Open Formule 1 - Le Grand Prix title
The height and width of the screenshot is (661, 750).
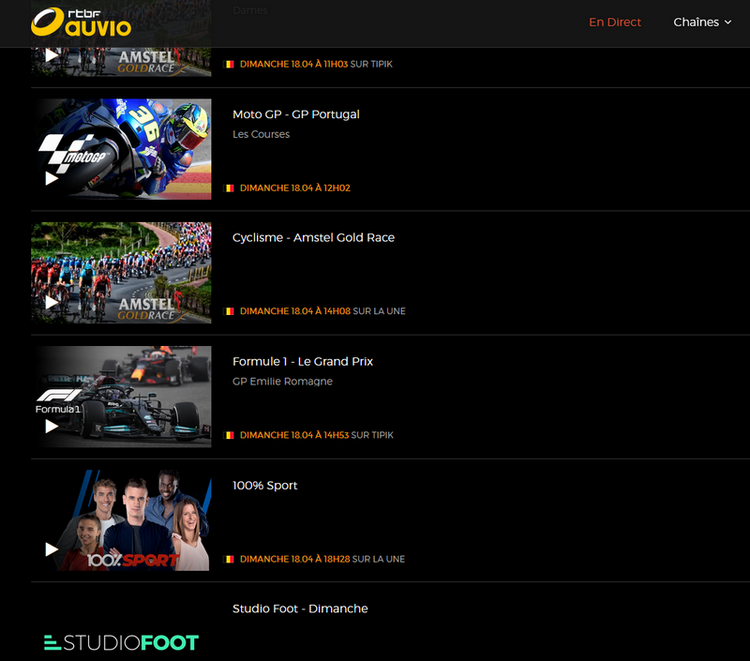point(302,362)
